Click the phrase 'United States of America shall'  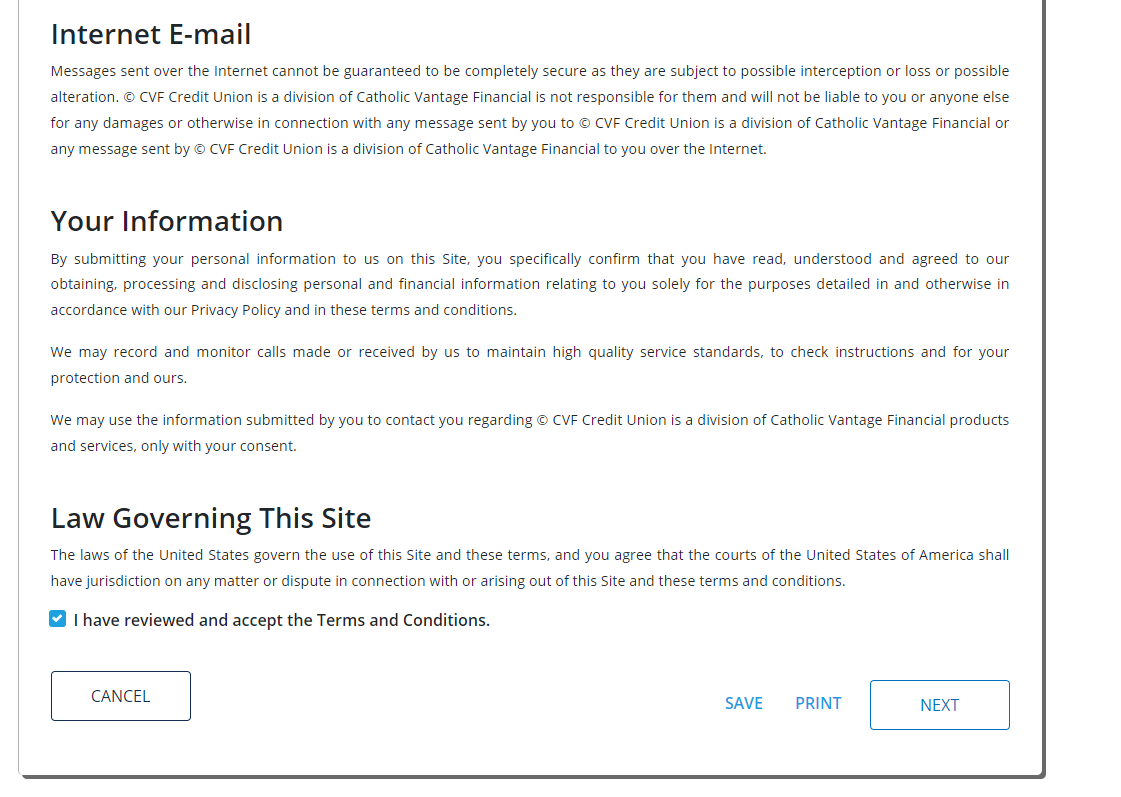(x=907, y=555)
